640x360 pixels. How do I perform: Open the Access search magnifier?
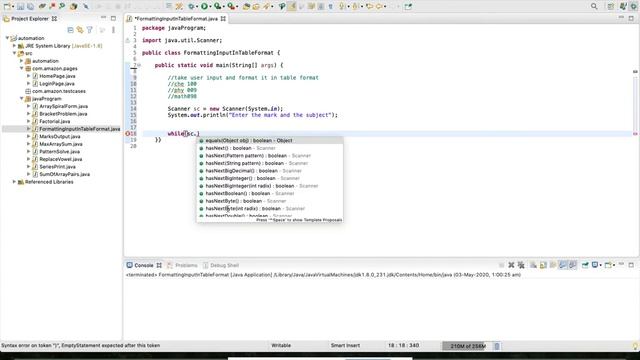pos(594,6)
